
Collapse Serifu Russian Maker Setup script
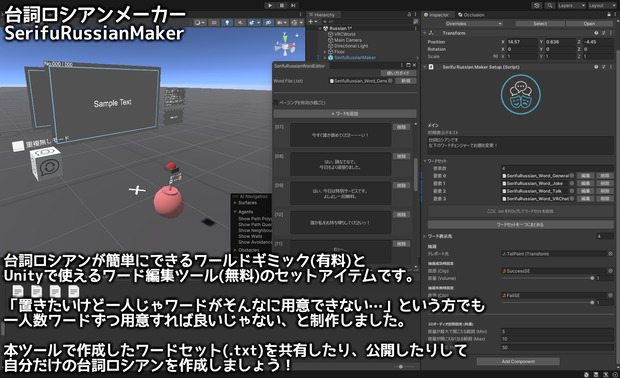pyautogui.click(x=425, y=67)
